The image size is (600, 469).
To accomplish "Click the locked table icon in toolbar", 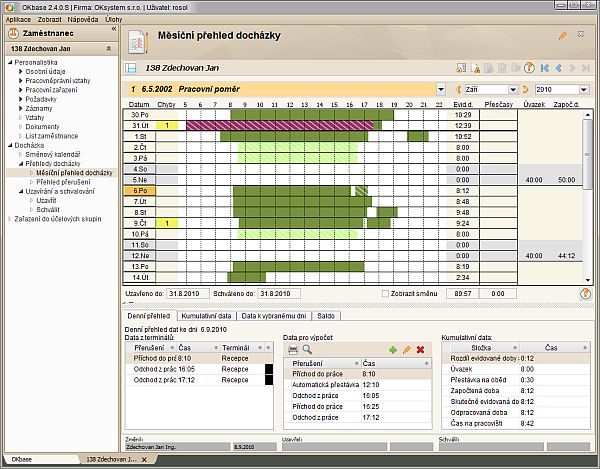I will pyautogui.click(x=461, y=68).
